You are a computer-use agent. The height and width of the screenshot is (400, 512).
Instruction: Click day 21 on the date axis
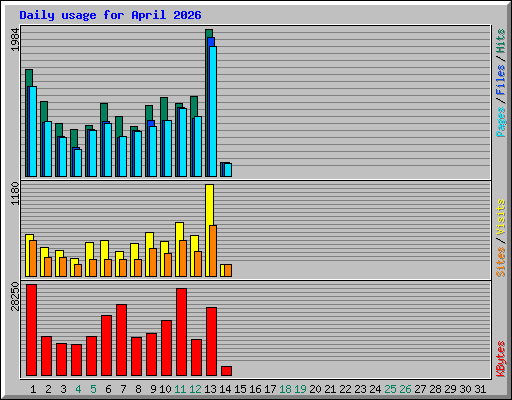[330, 389]
